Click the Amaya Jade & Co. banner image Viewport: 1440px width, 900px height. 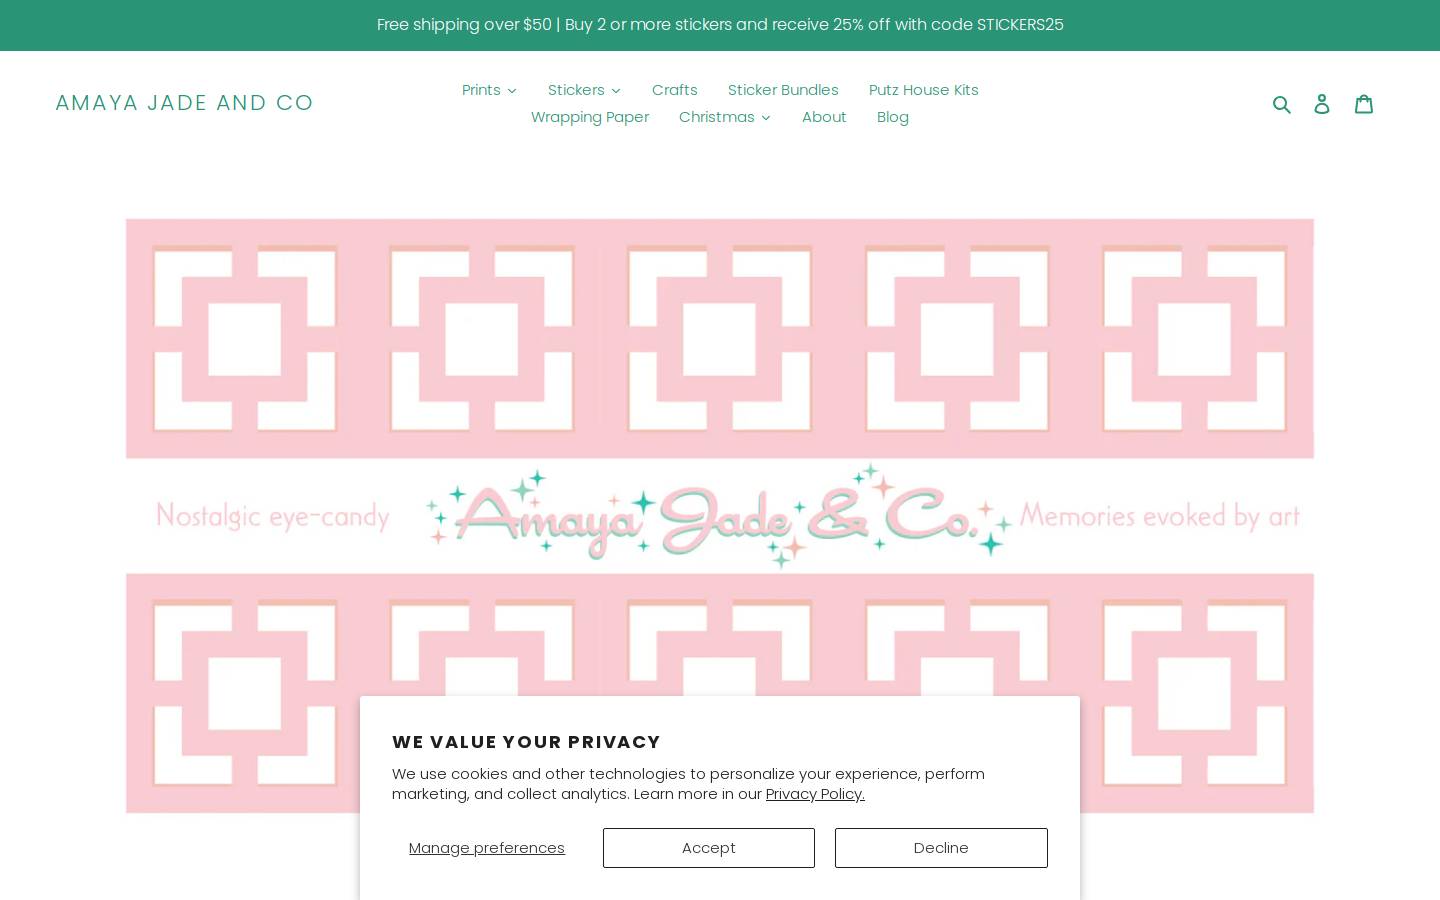tap(720, 516)
